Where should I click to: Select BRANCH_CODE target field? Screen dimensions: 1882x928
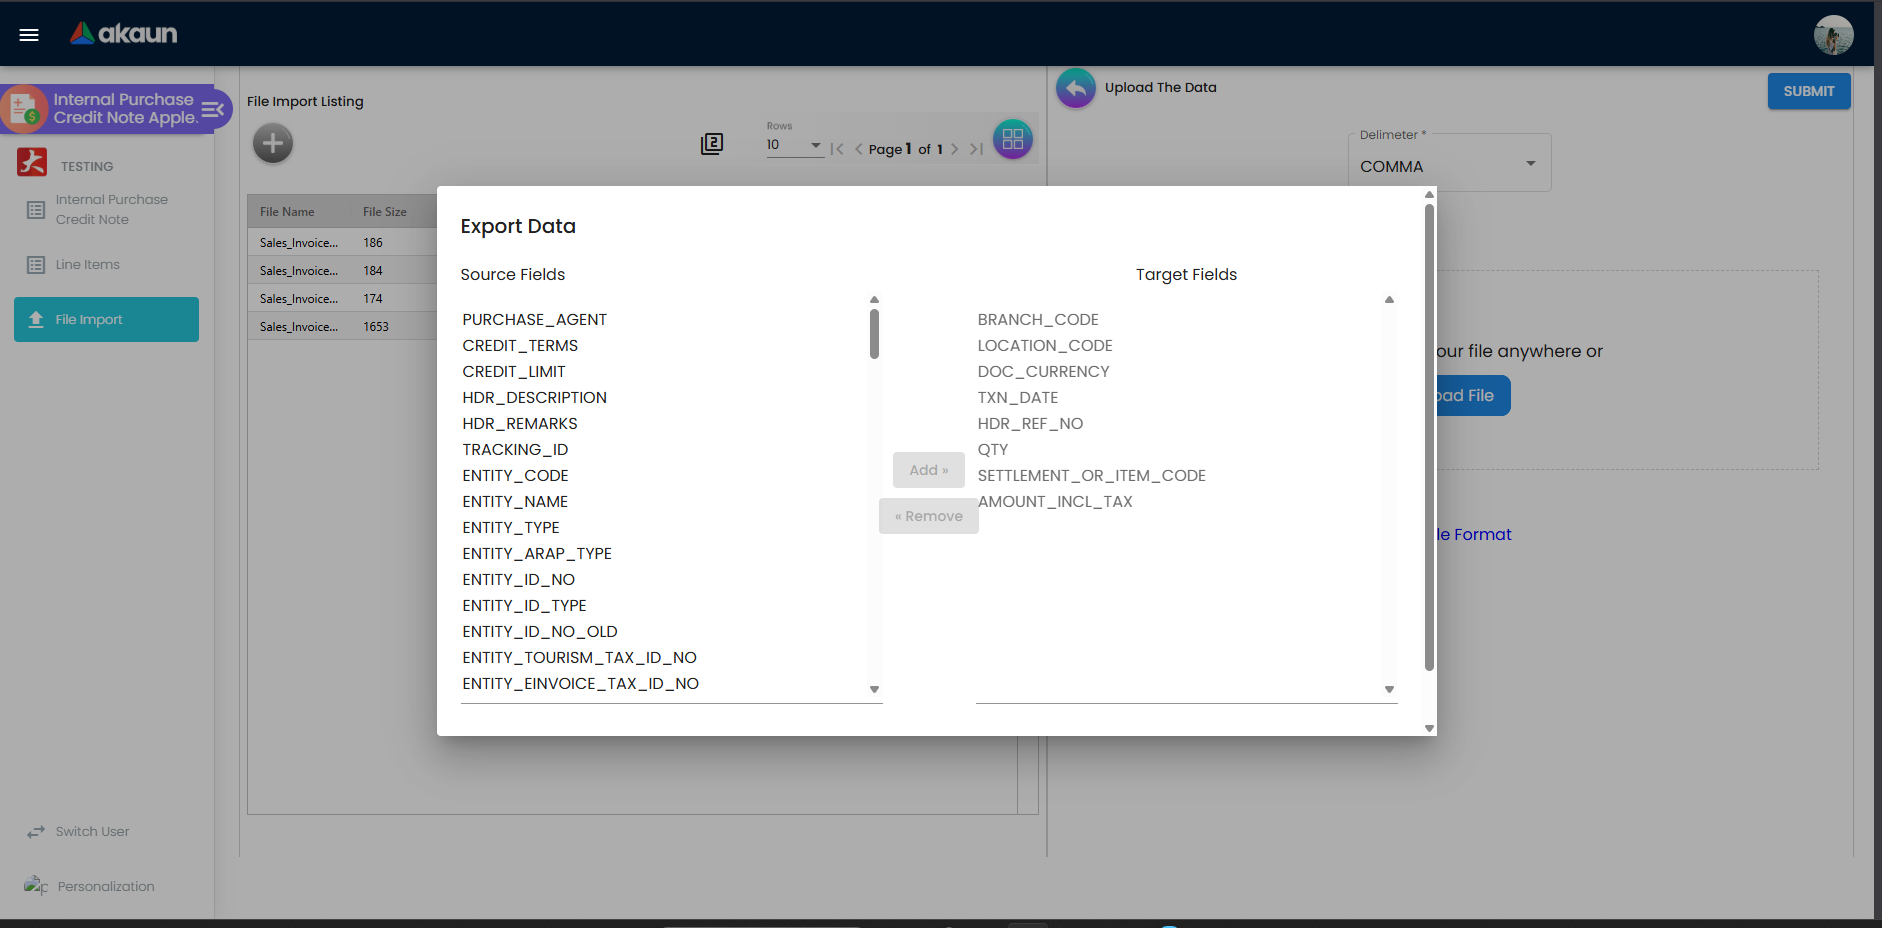coord(1179,320)
